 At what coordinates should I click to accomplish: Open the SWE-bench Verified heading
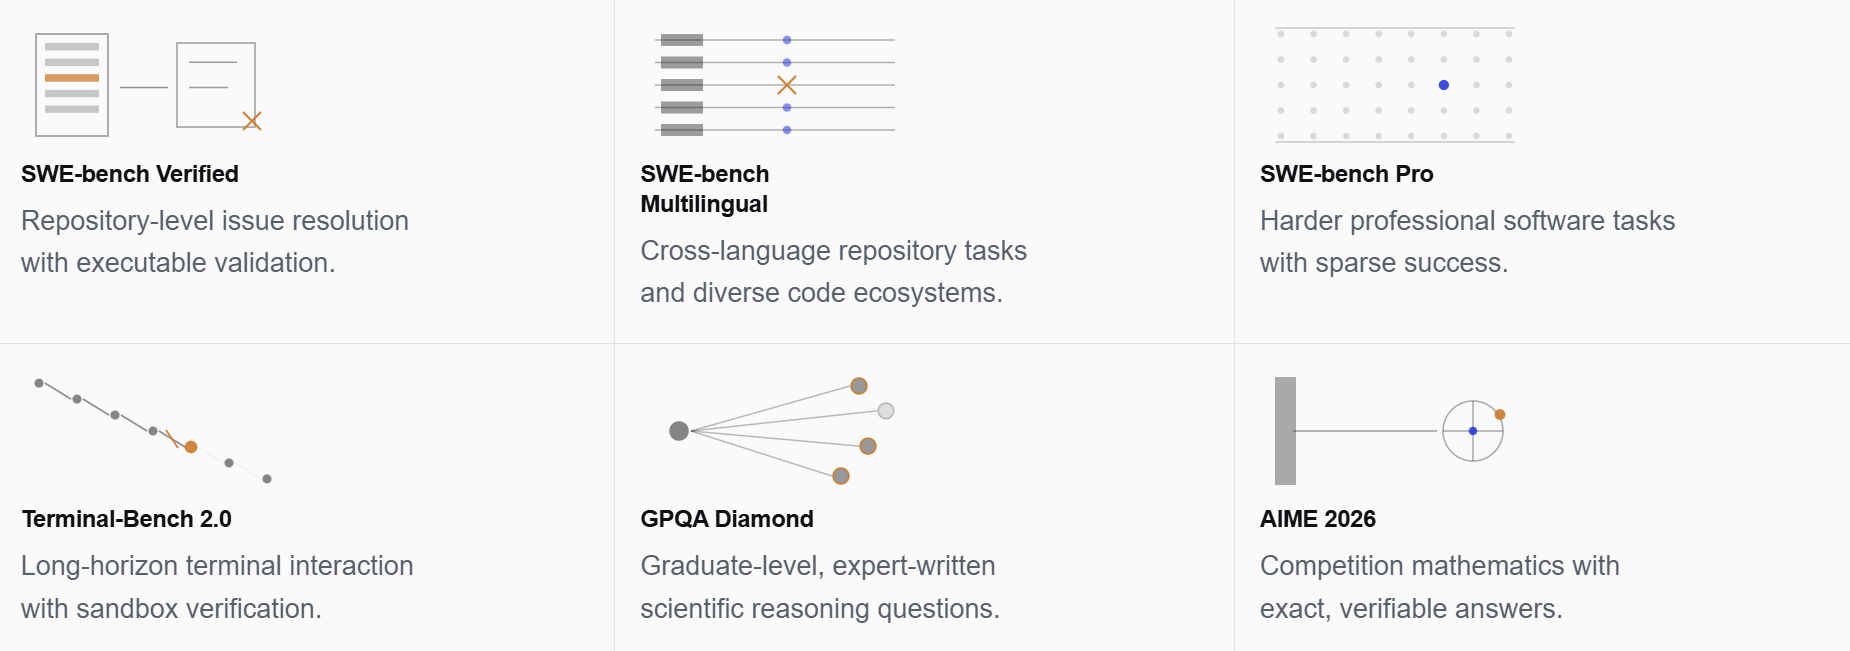130,174
